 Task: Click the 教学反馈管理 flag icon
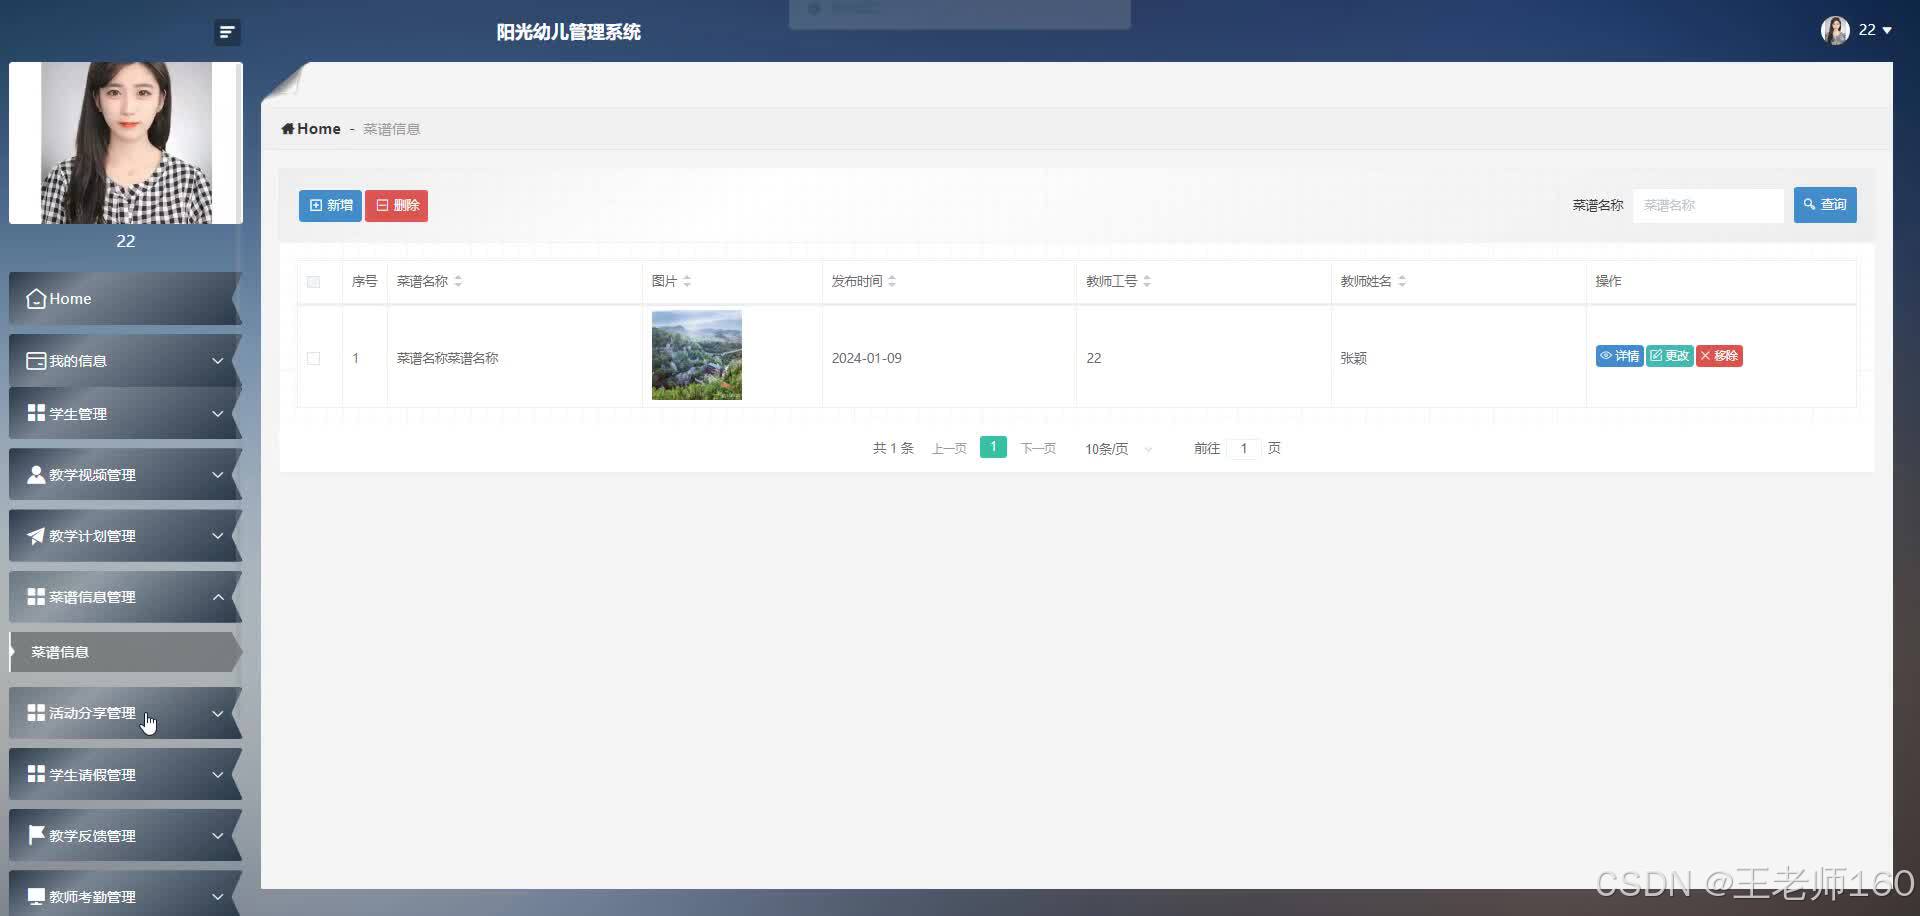(x=36, y=835)
